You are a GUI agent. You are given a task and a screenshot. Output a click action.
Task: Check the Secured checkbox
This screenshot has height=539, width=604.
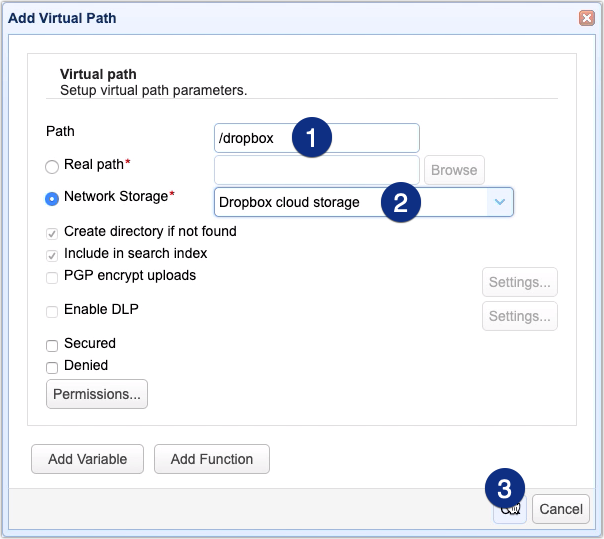[x=52, y=345]
